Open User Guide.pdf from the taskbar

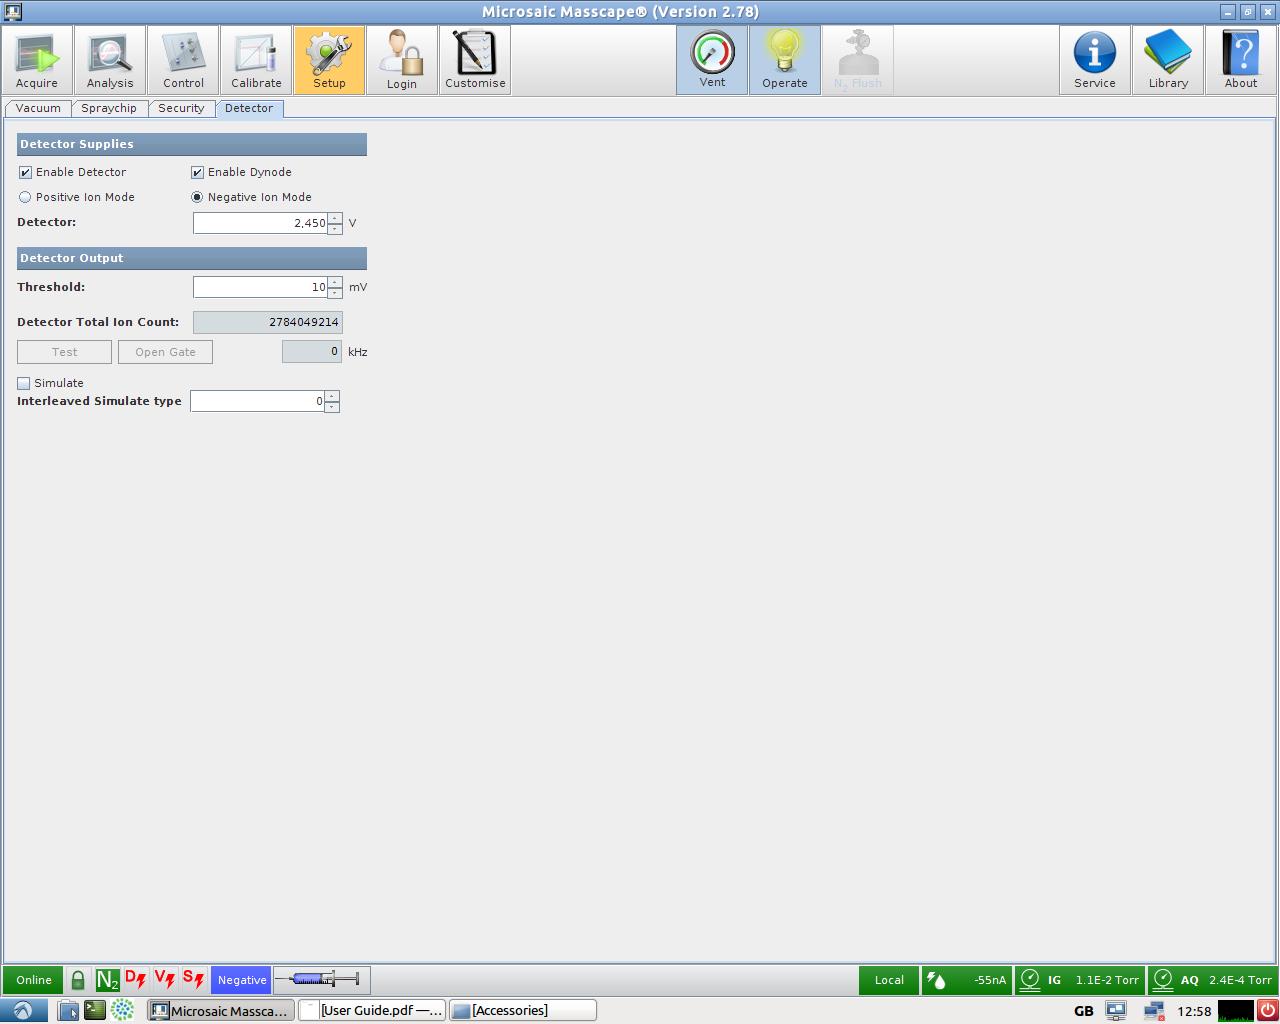373,1010
